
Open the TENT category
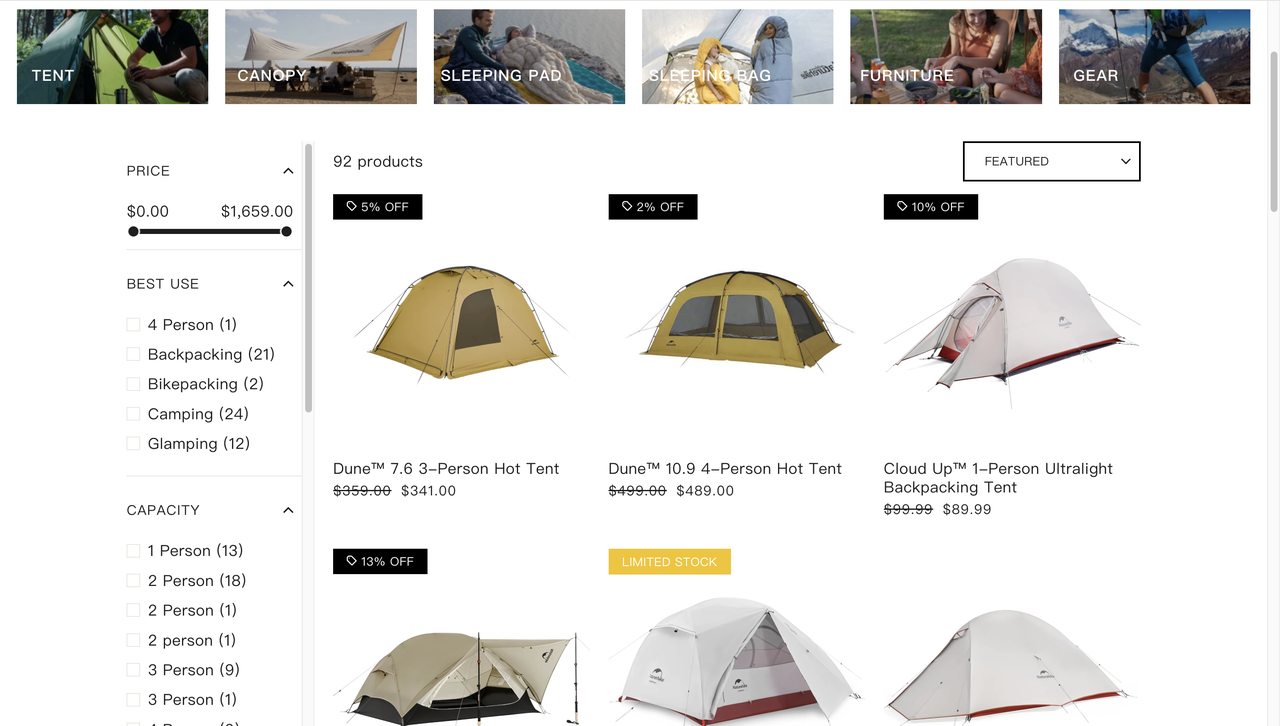[112, 56]
